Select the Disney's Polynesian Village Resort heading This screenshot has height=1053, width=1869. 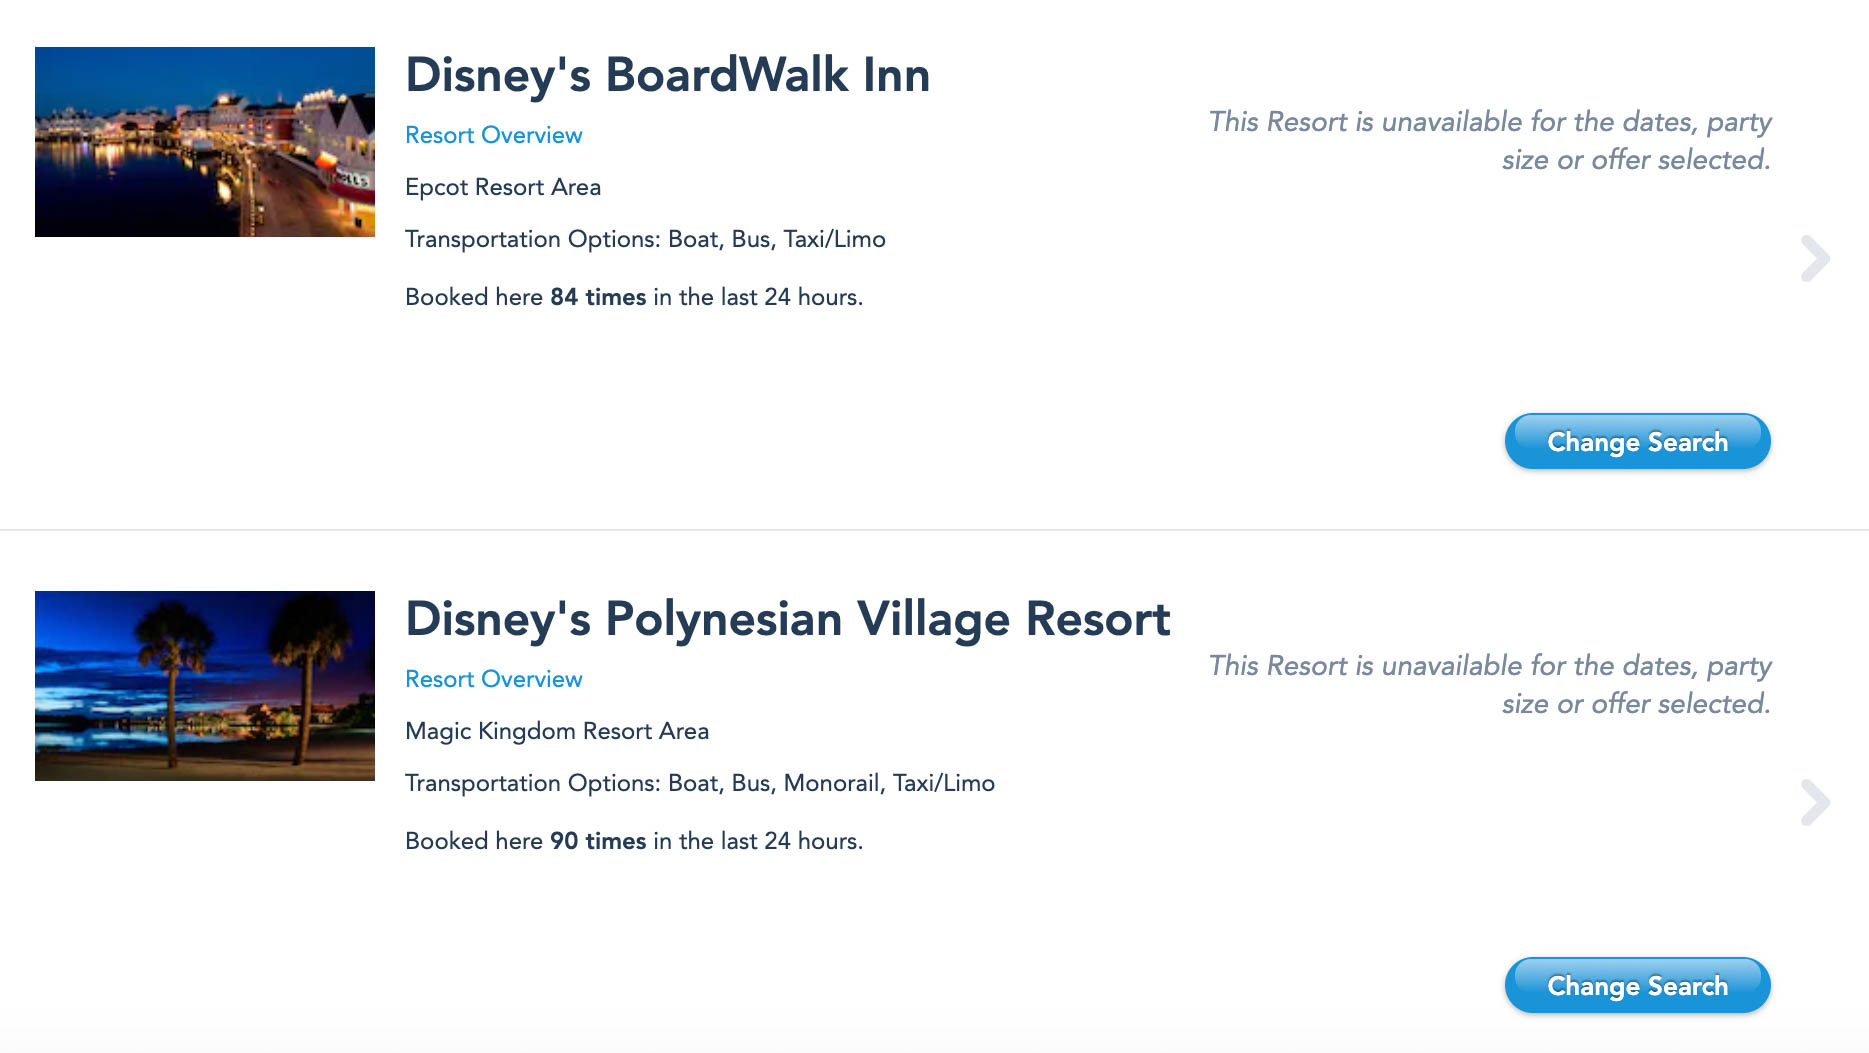tap(788, 620)
